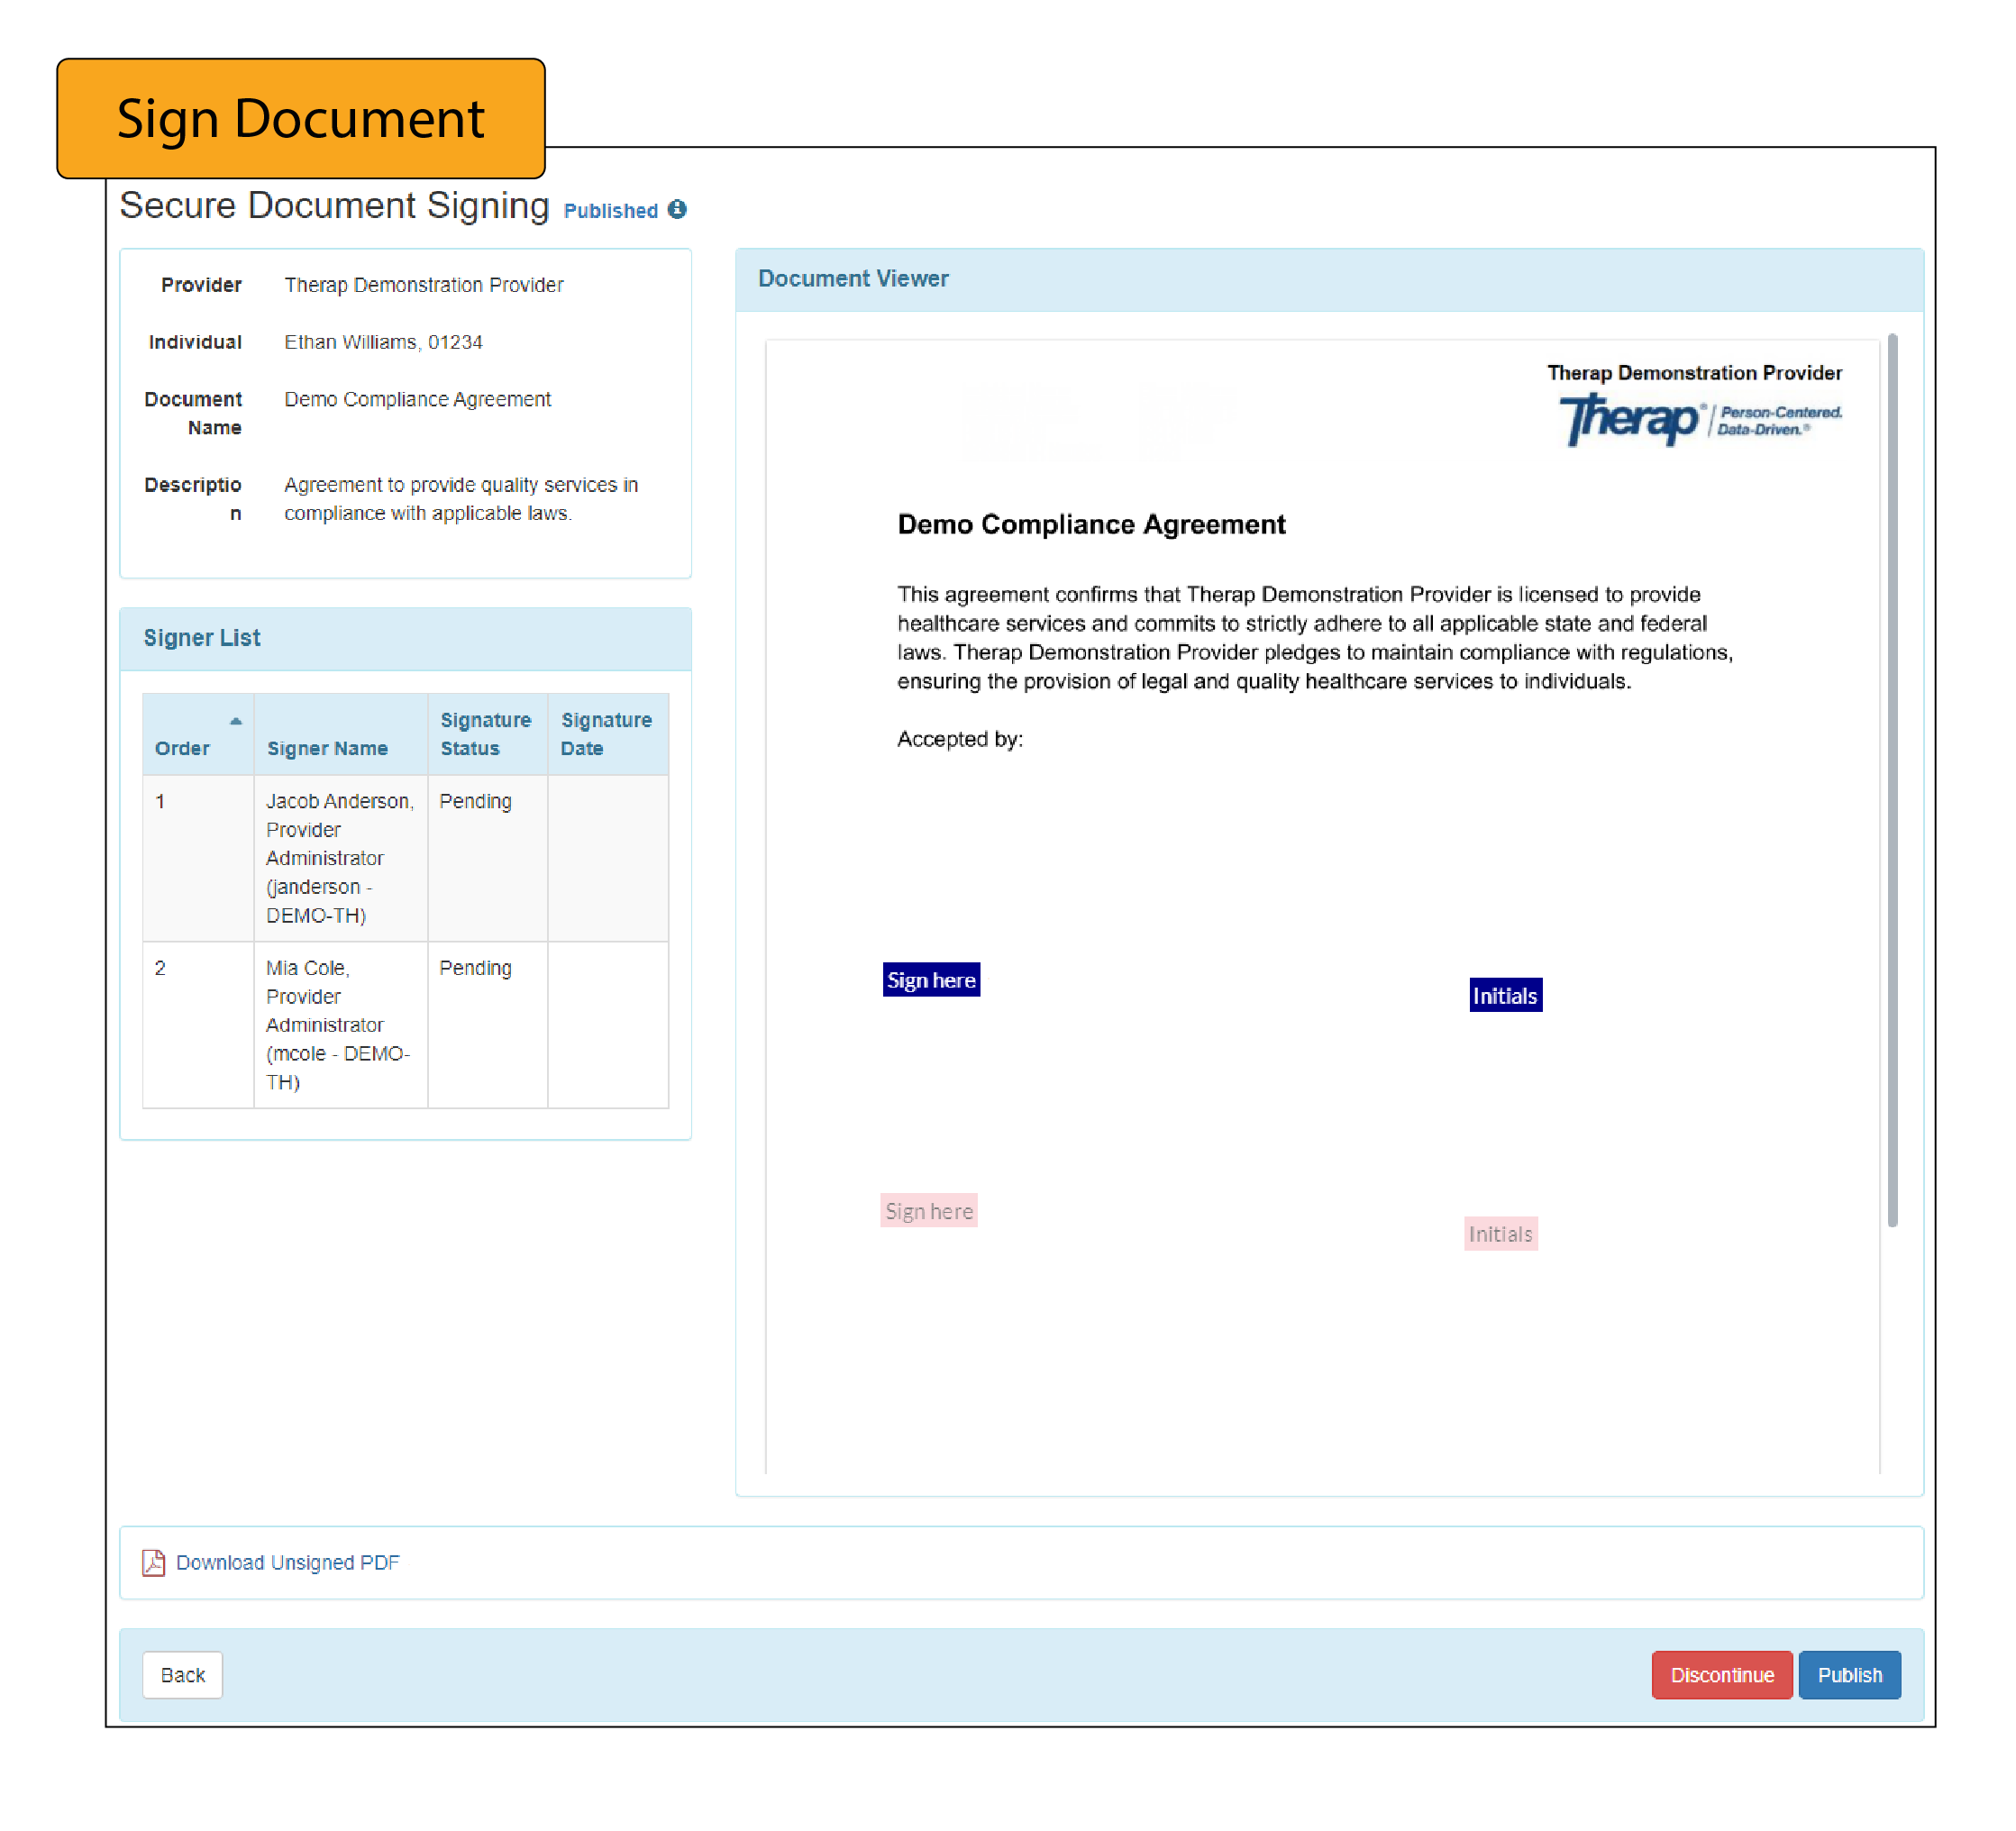Image resolution: width=2016 pixels, height=1831 pixels.
Task: Sort by the Signature Date column header
Action: point(605,733)
